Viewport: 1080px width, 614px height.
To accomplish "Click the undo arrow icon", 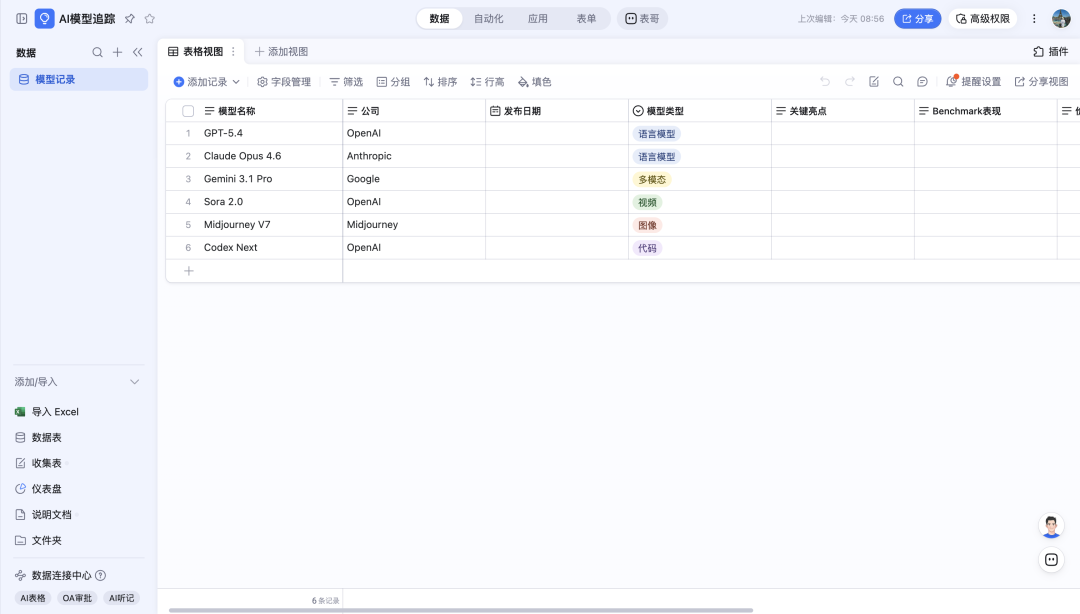I will [x=825, y=81].
